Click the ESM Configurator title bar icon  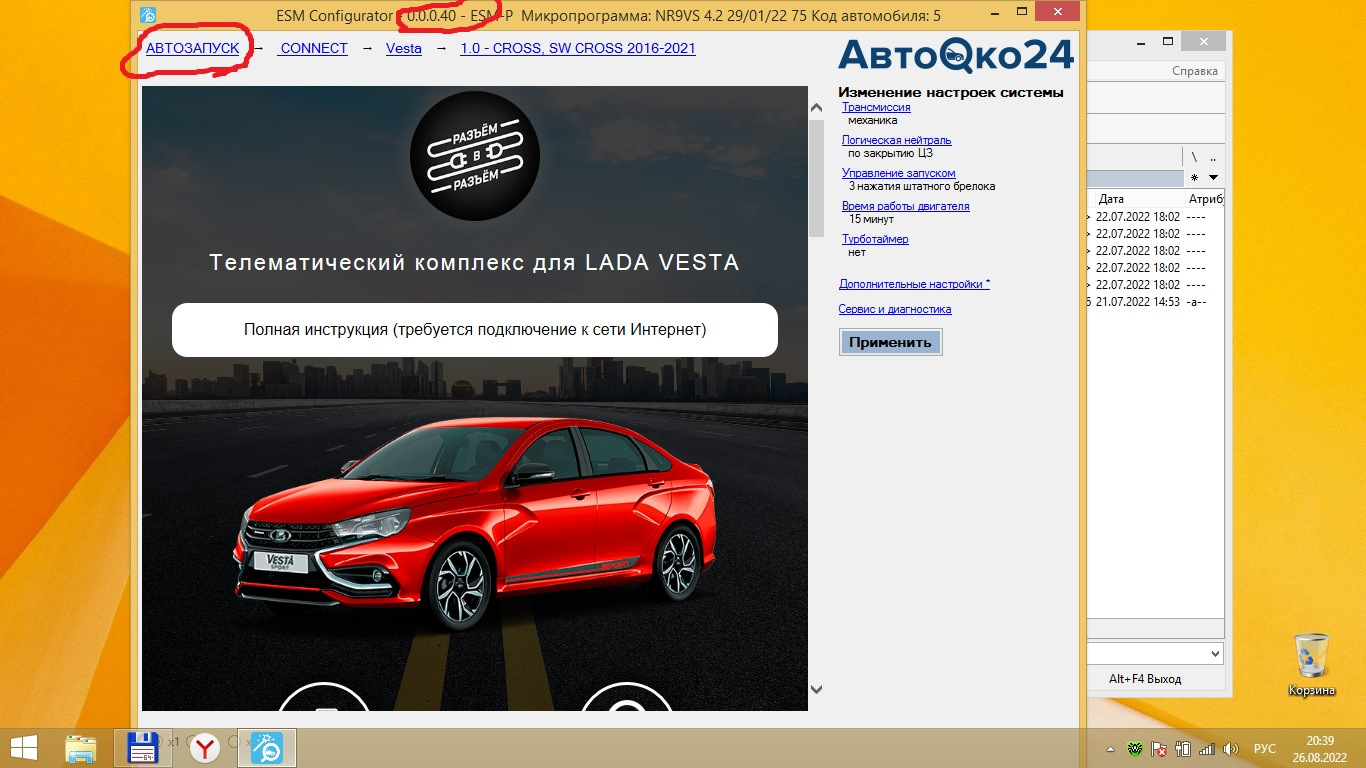(x=148, y=15)
